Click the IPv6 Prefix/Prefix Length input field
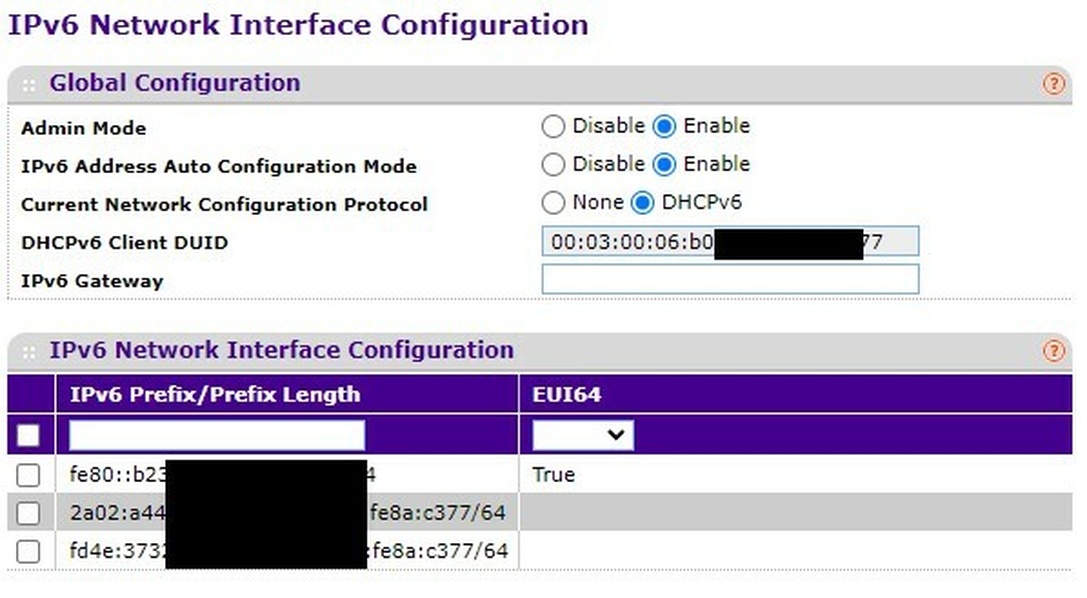The width and height of the screenshot is (1087, 598). [x=217, y=435]
